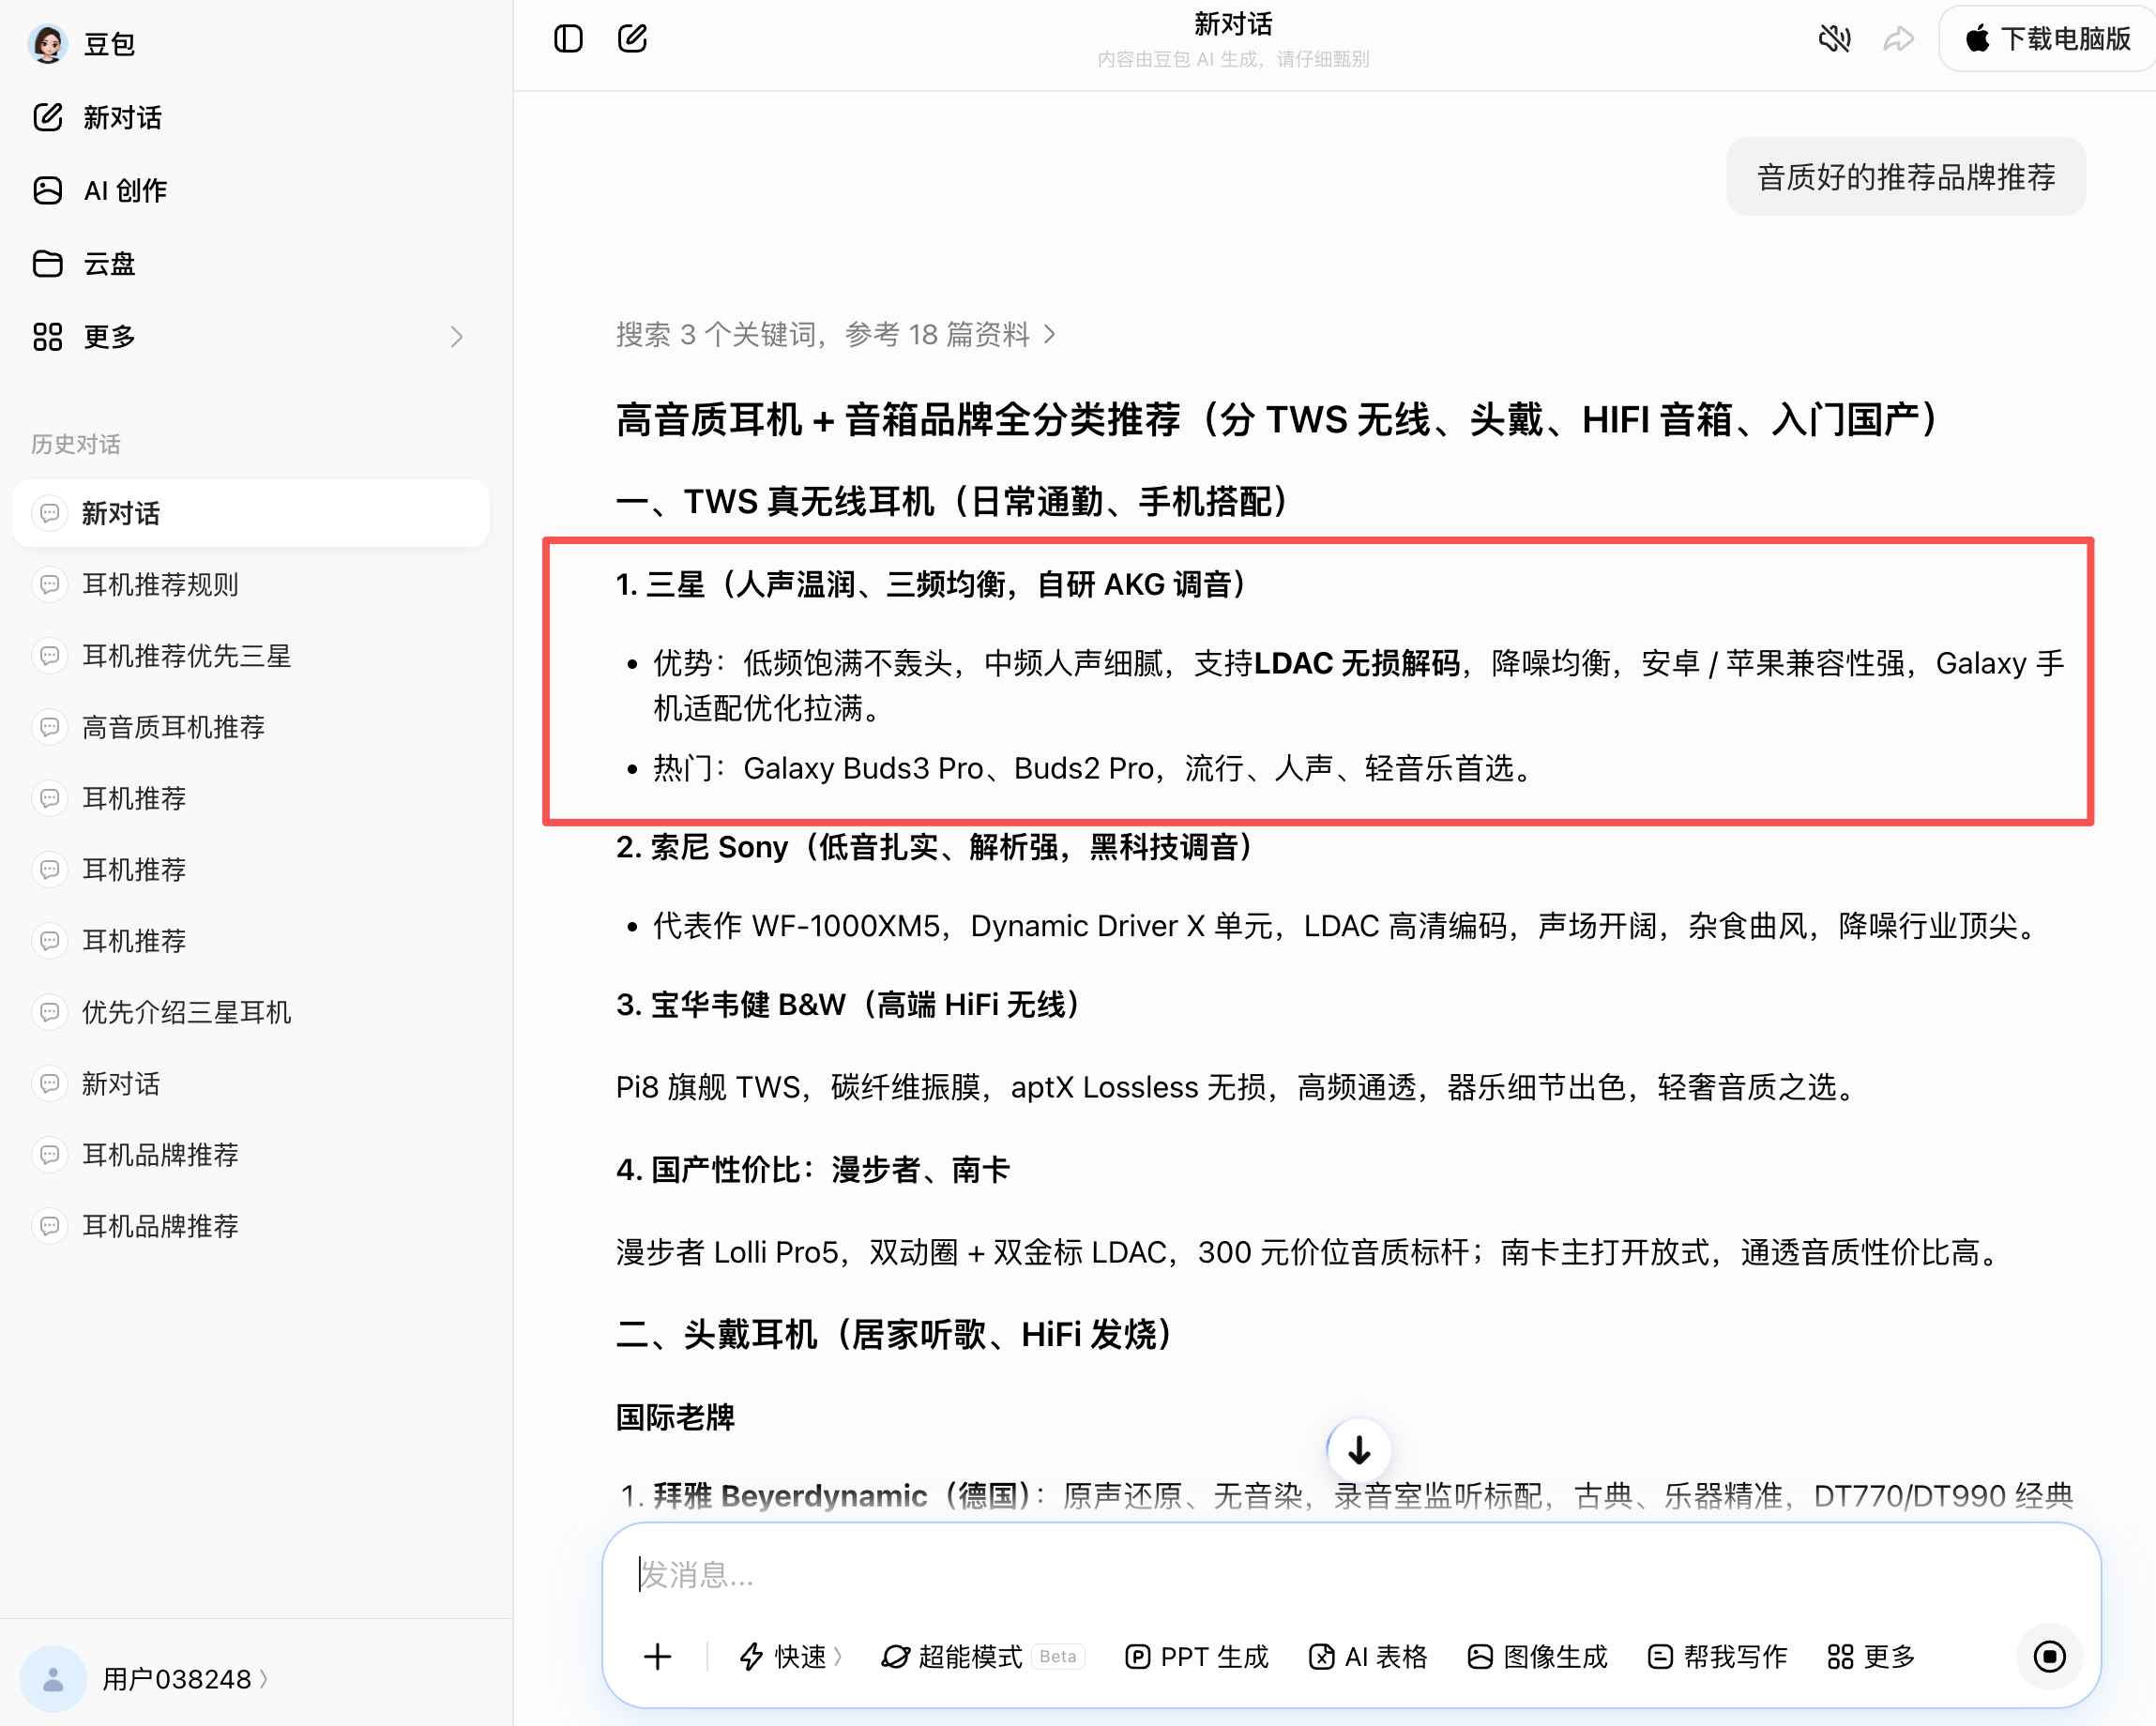The image size is (2156, 1726).
Task: Open history chat 耳机推荐优先三星
Action: (x=186, y=656)
